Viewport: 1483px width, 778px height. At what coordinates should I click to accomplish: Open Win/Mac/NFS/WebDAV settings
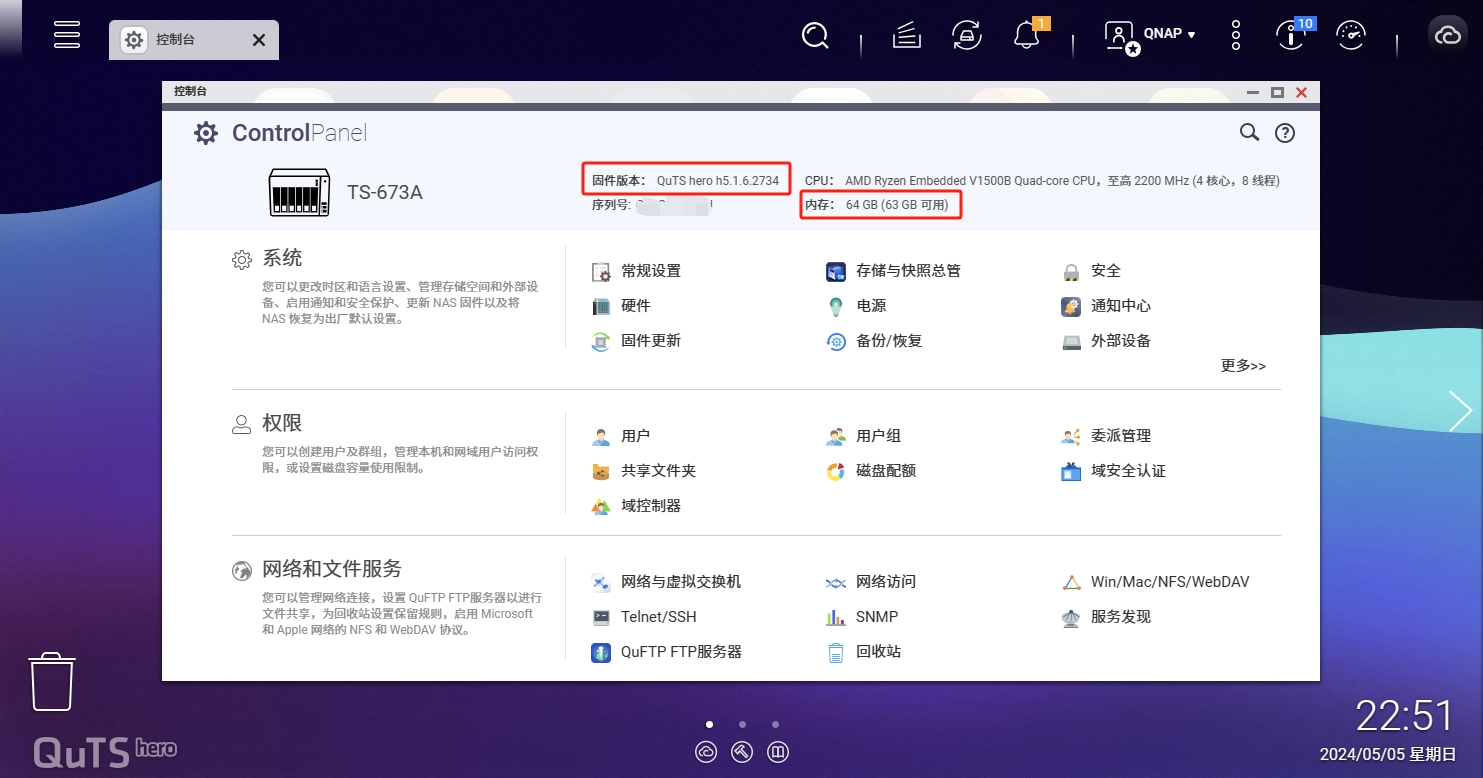click(x=1155, y=582)
